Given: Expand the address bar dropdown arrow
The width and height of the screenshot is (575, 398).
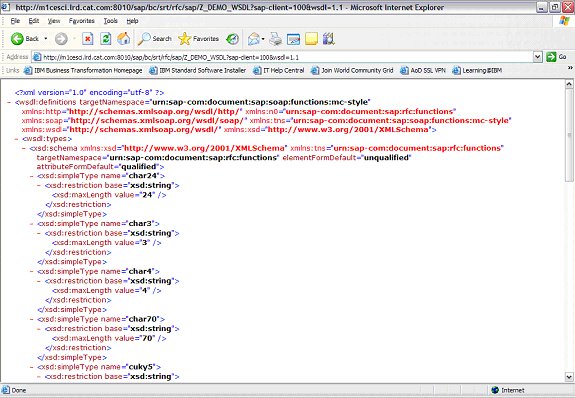Looking at the screenshot, I should (538, 57).
